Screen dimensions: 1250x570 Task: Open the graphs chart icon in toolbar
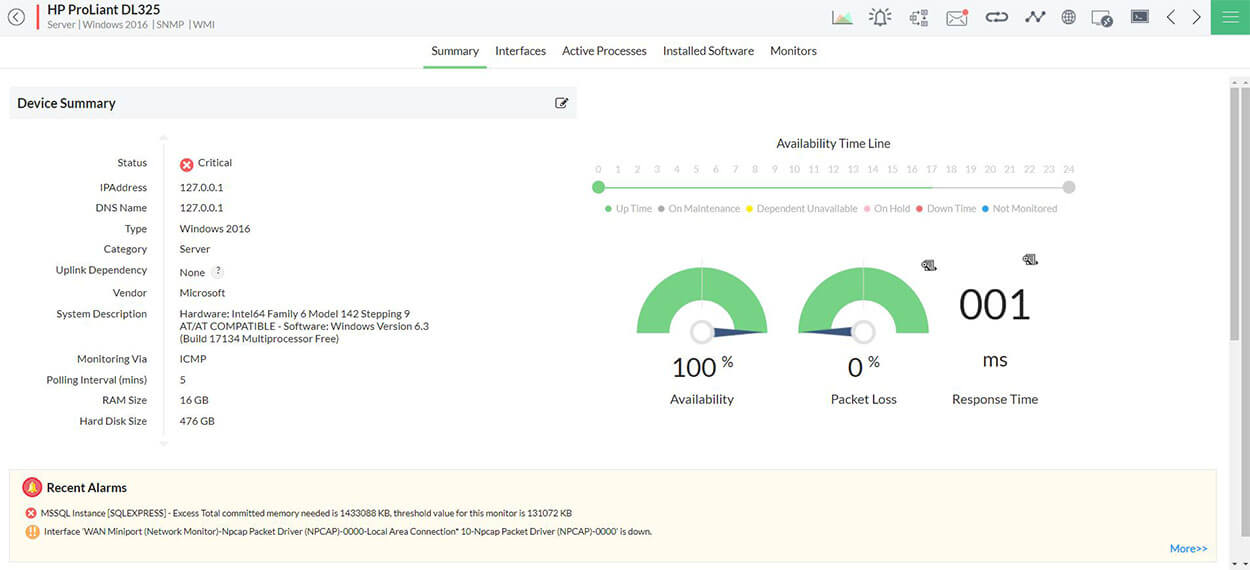(x=842, y=17)
